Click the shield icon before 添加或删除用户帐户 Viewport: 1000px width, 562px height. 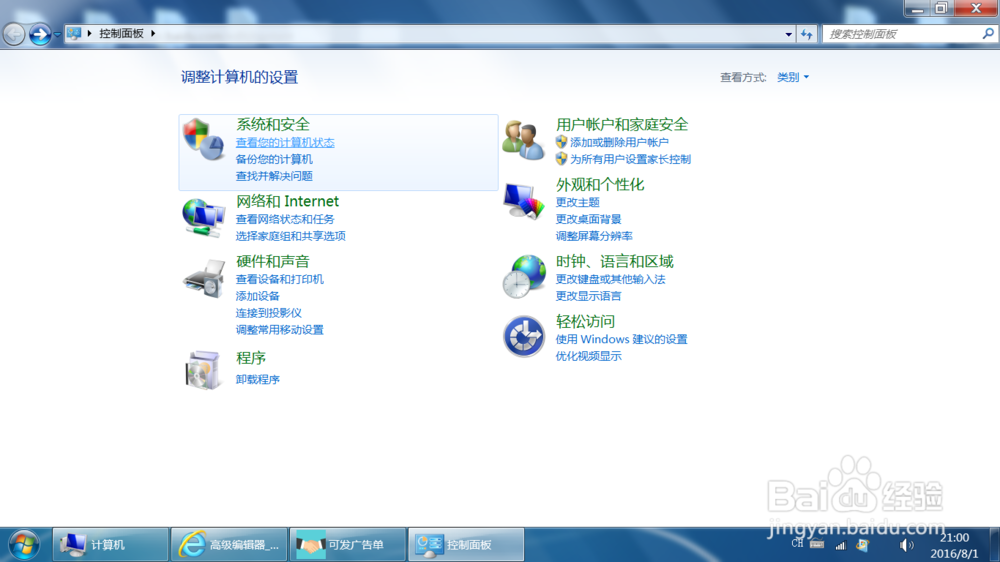pyautogui.click(x=561, y=142)
